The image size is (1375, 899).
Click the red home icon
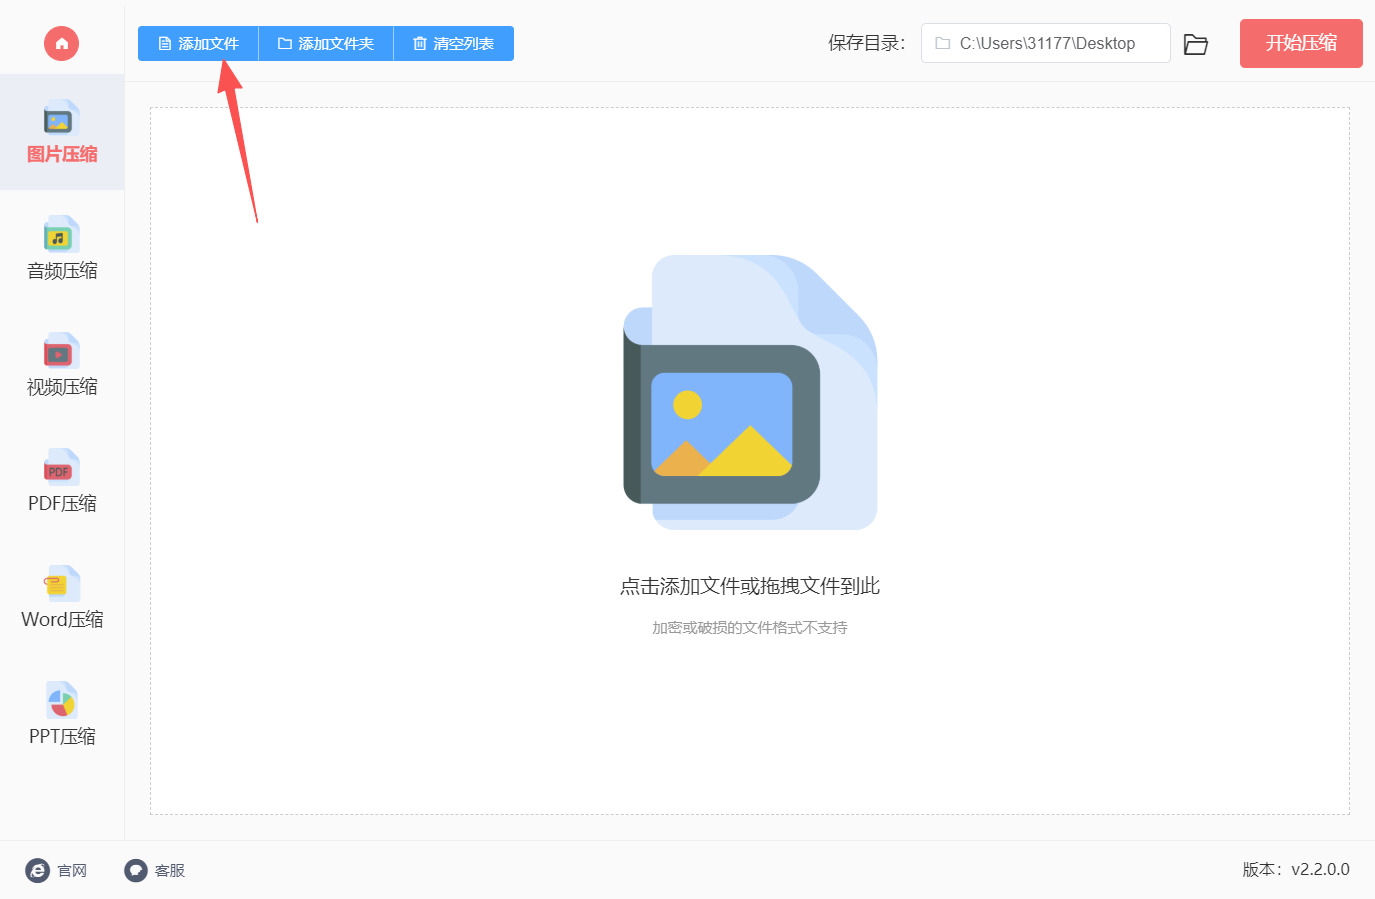61,43
